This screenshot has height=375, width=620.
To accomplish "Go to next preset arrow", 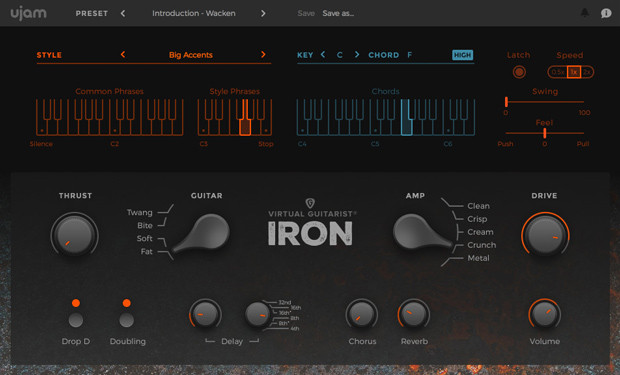I will (263, 13).
